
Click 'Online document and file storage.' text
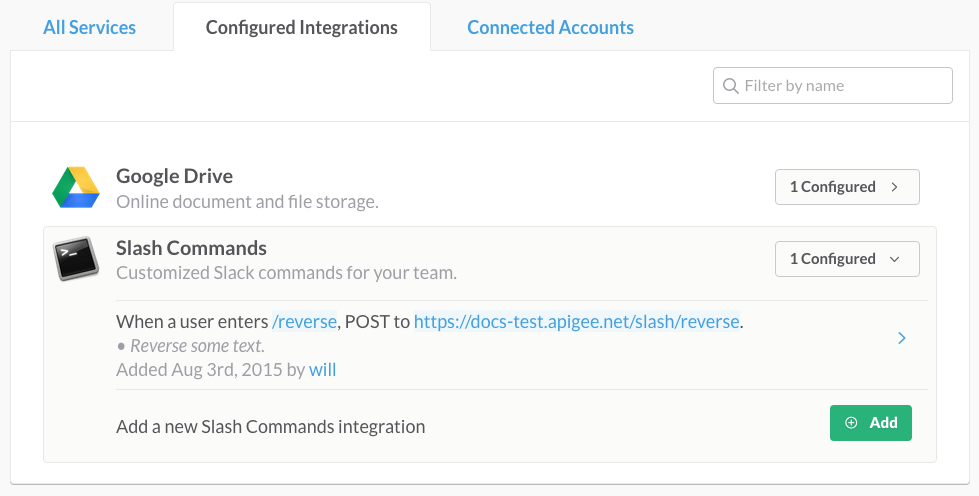(x=247, y=202)
